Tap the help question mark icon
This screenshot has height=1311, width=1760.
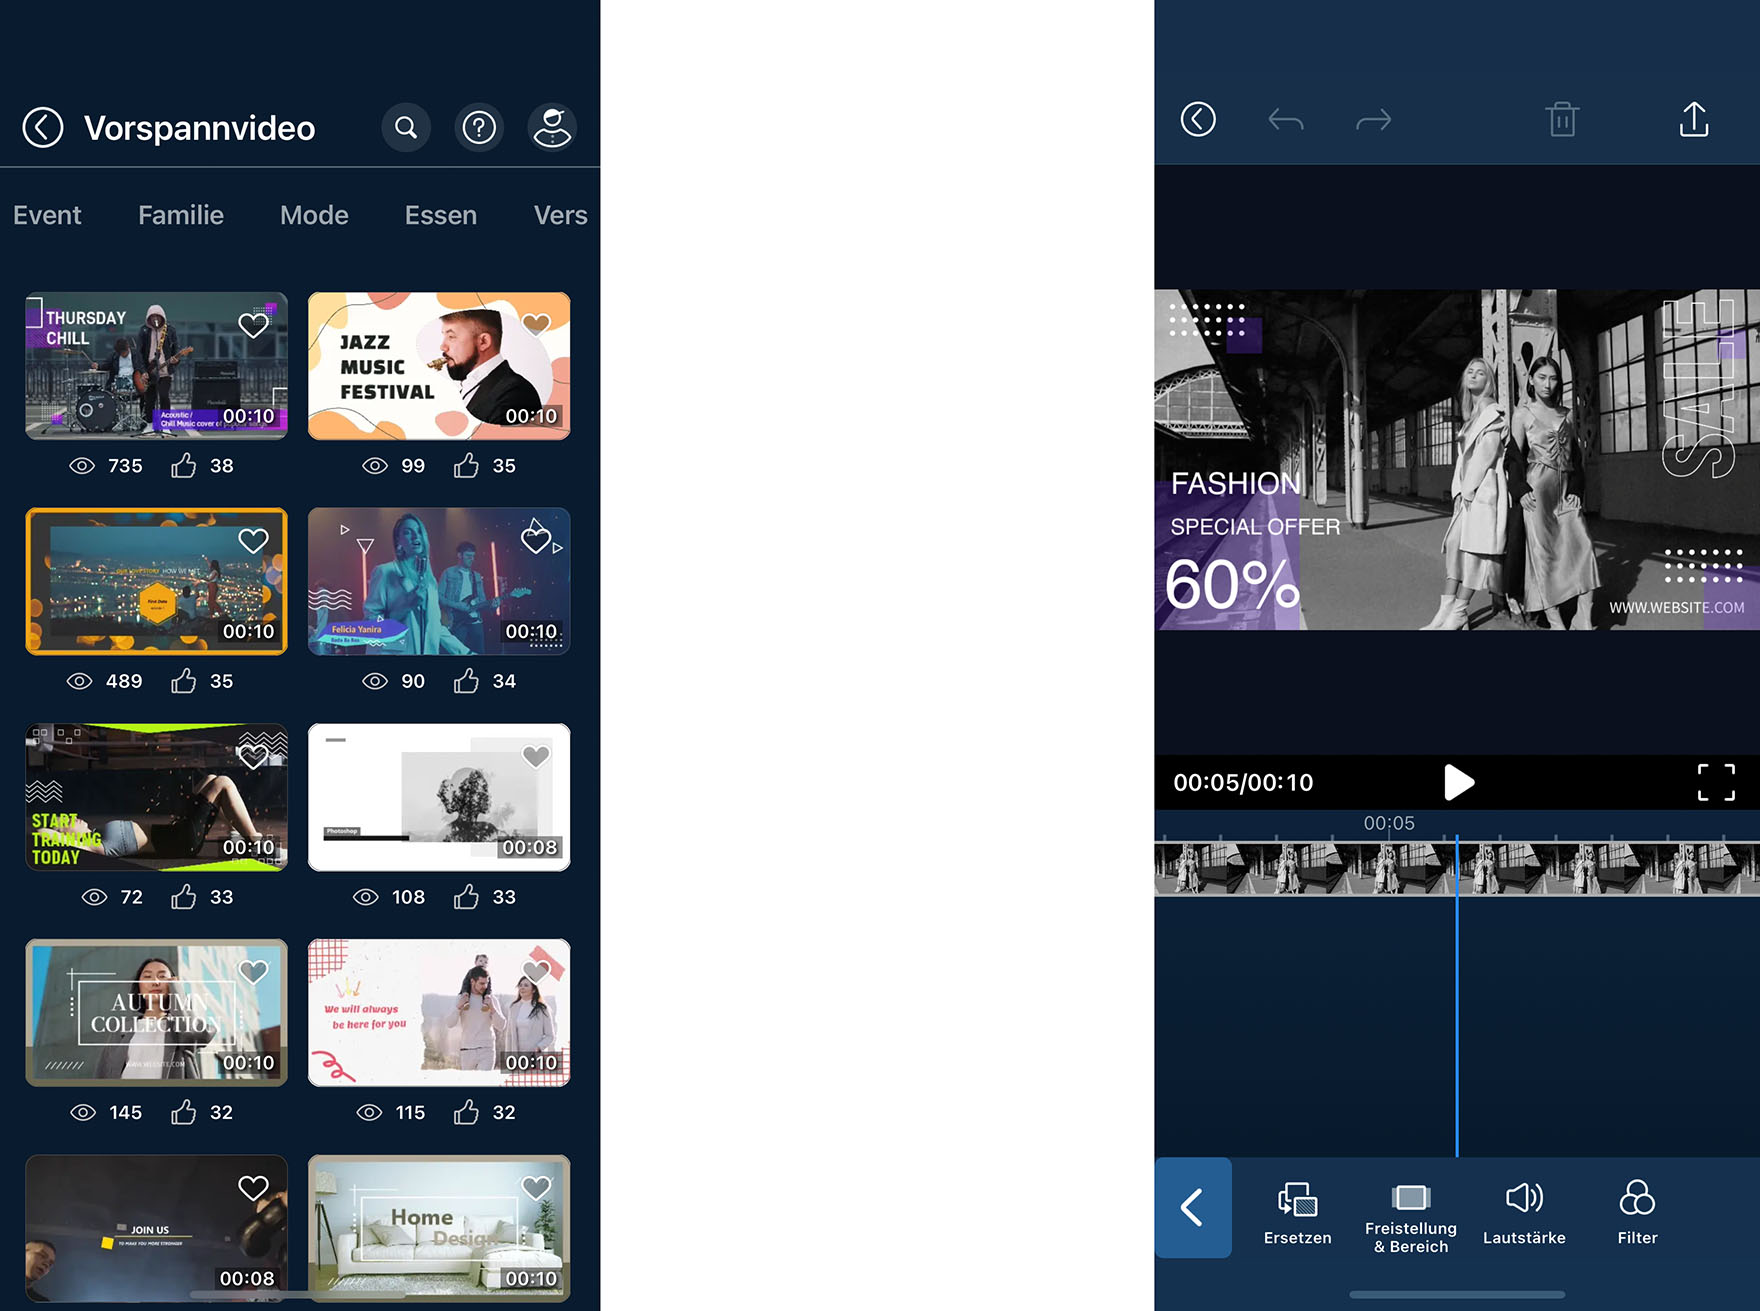coord(479,128)
